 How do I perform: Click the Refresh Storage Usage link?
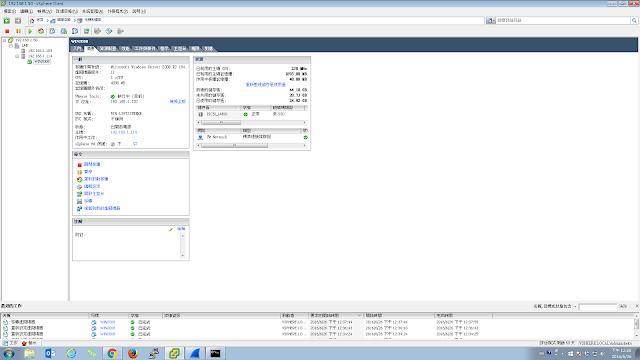pos(265,84)
